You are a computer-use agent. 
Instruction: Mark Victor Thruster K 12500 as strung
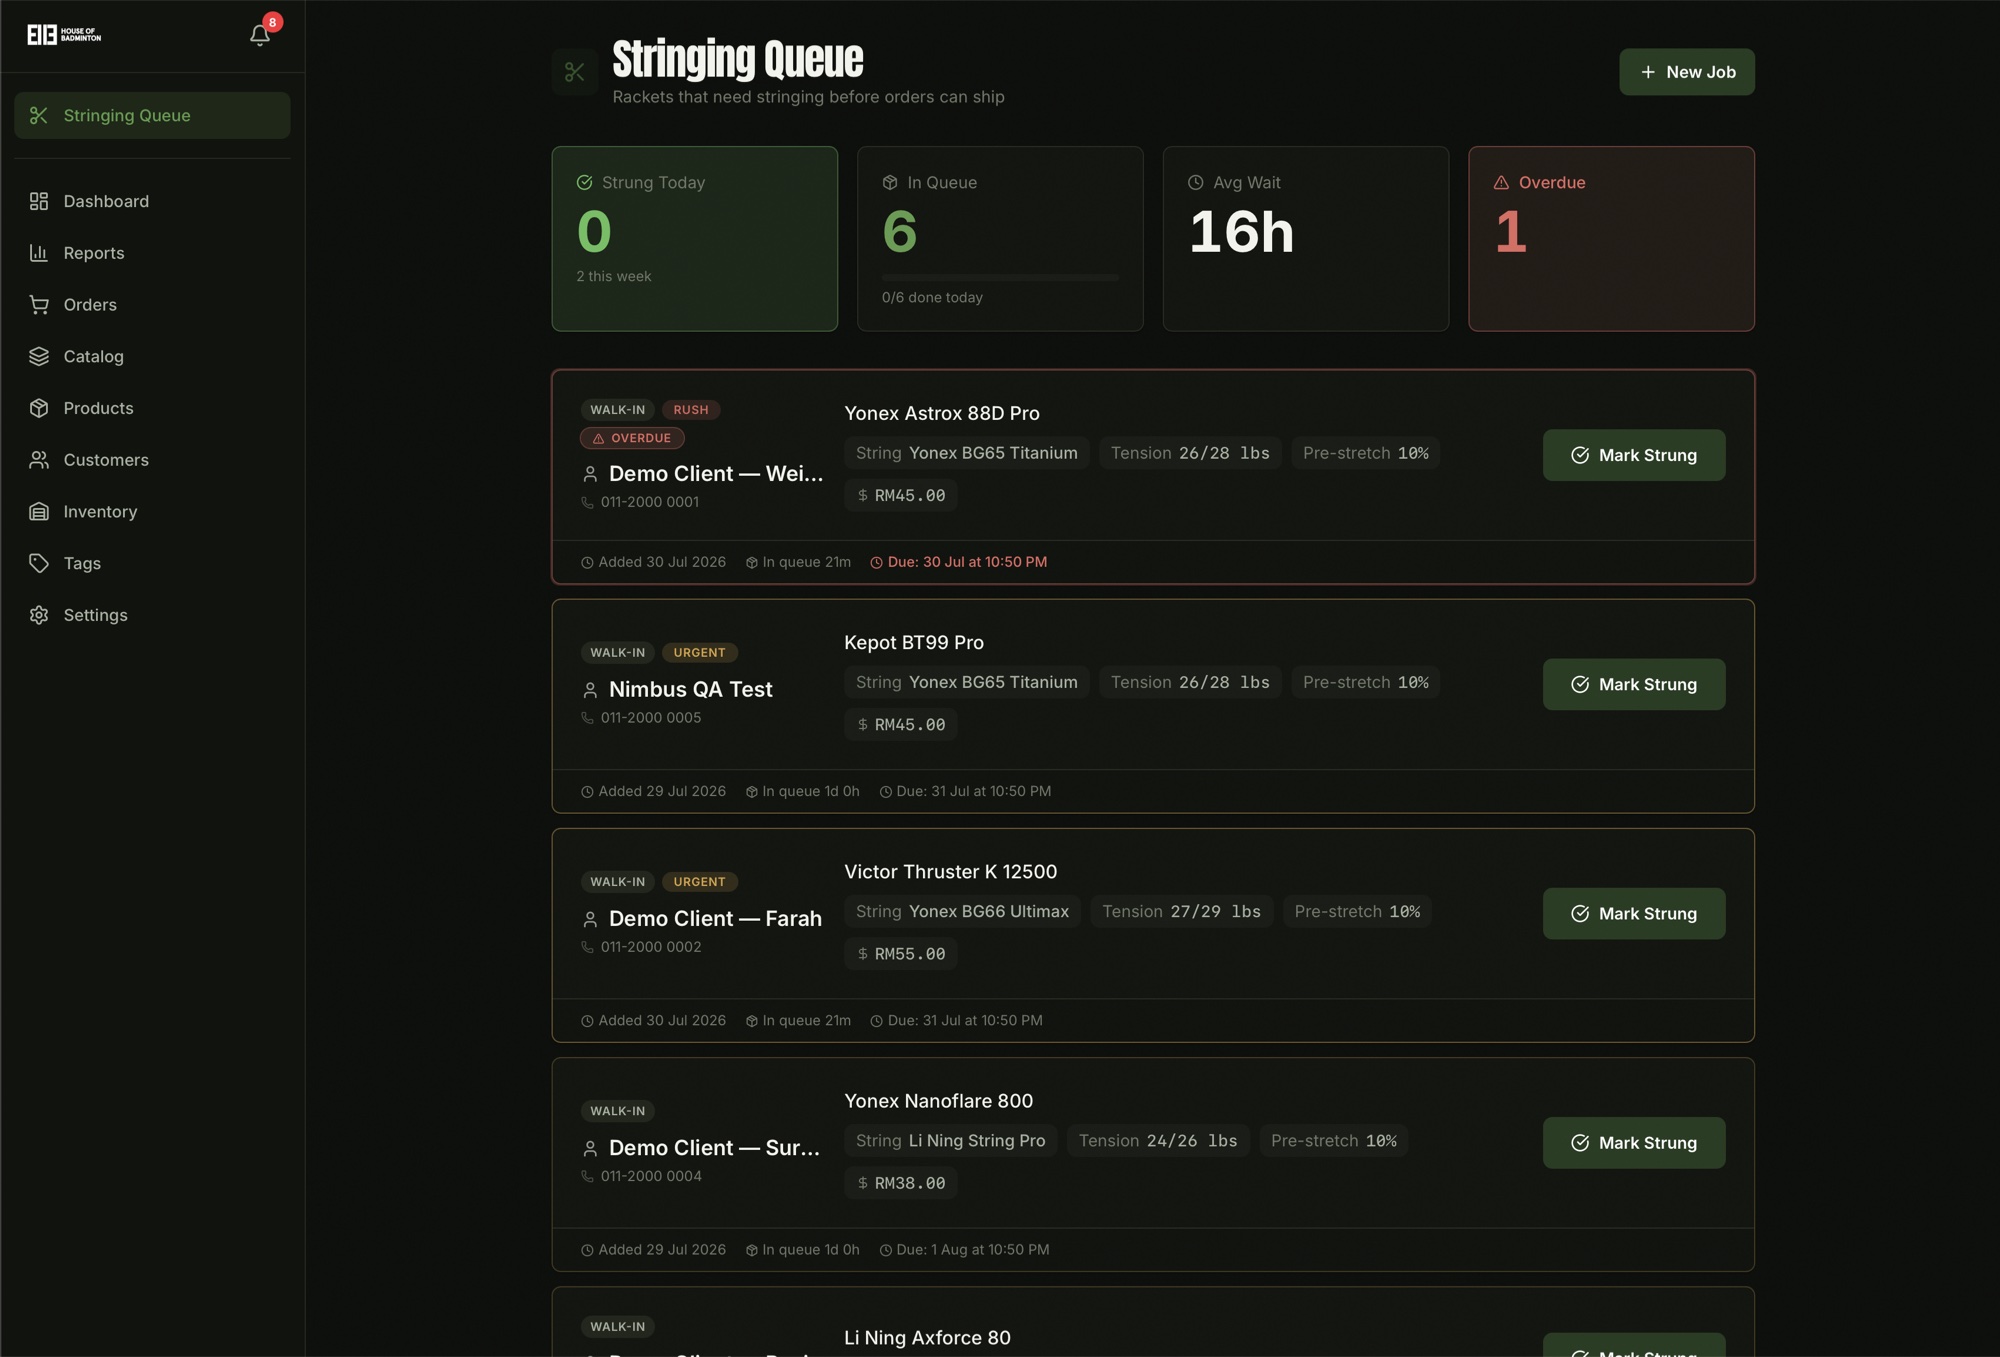coord(1634,914)
